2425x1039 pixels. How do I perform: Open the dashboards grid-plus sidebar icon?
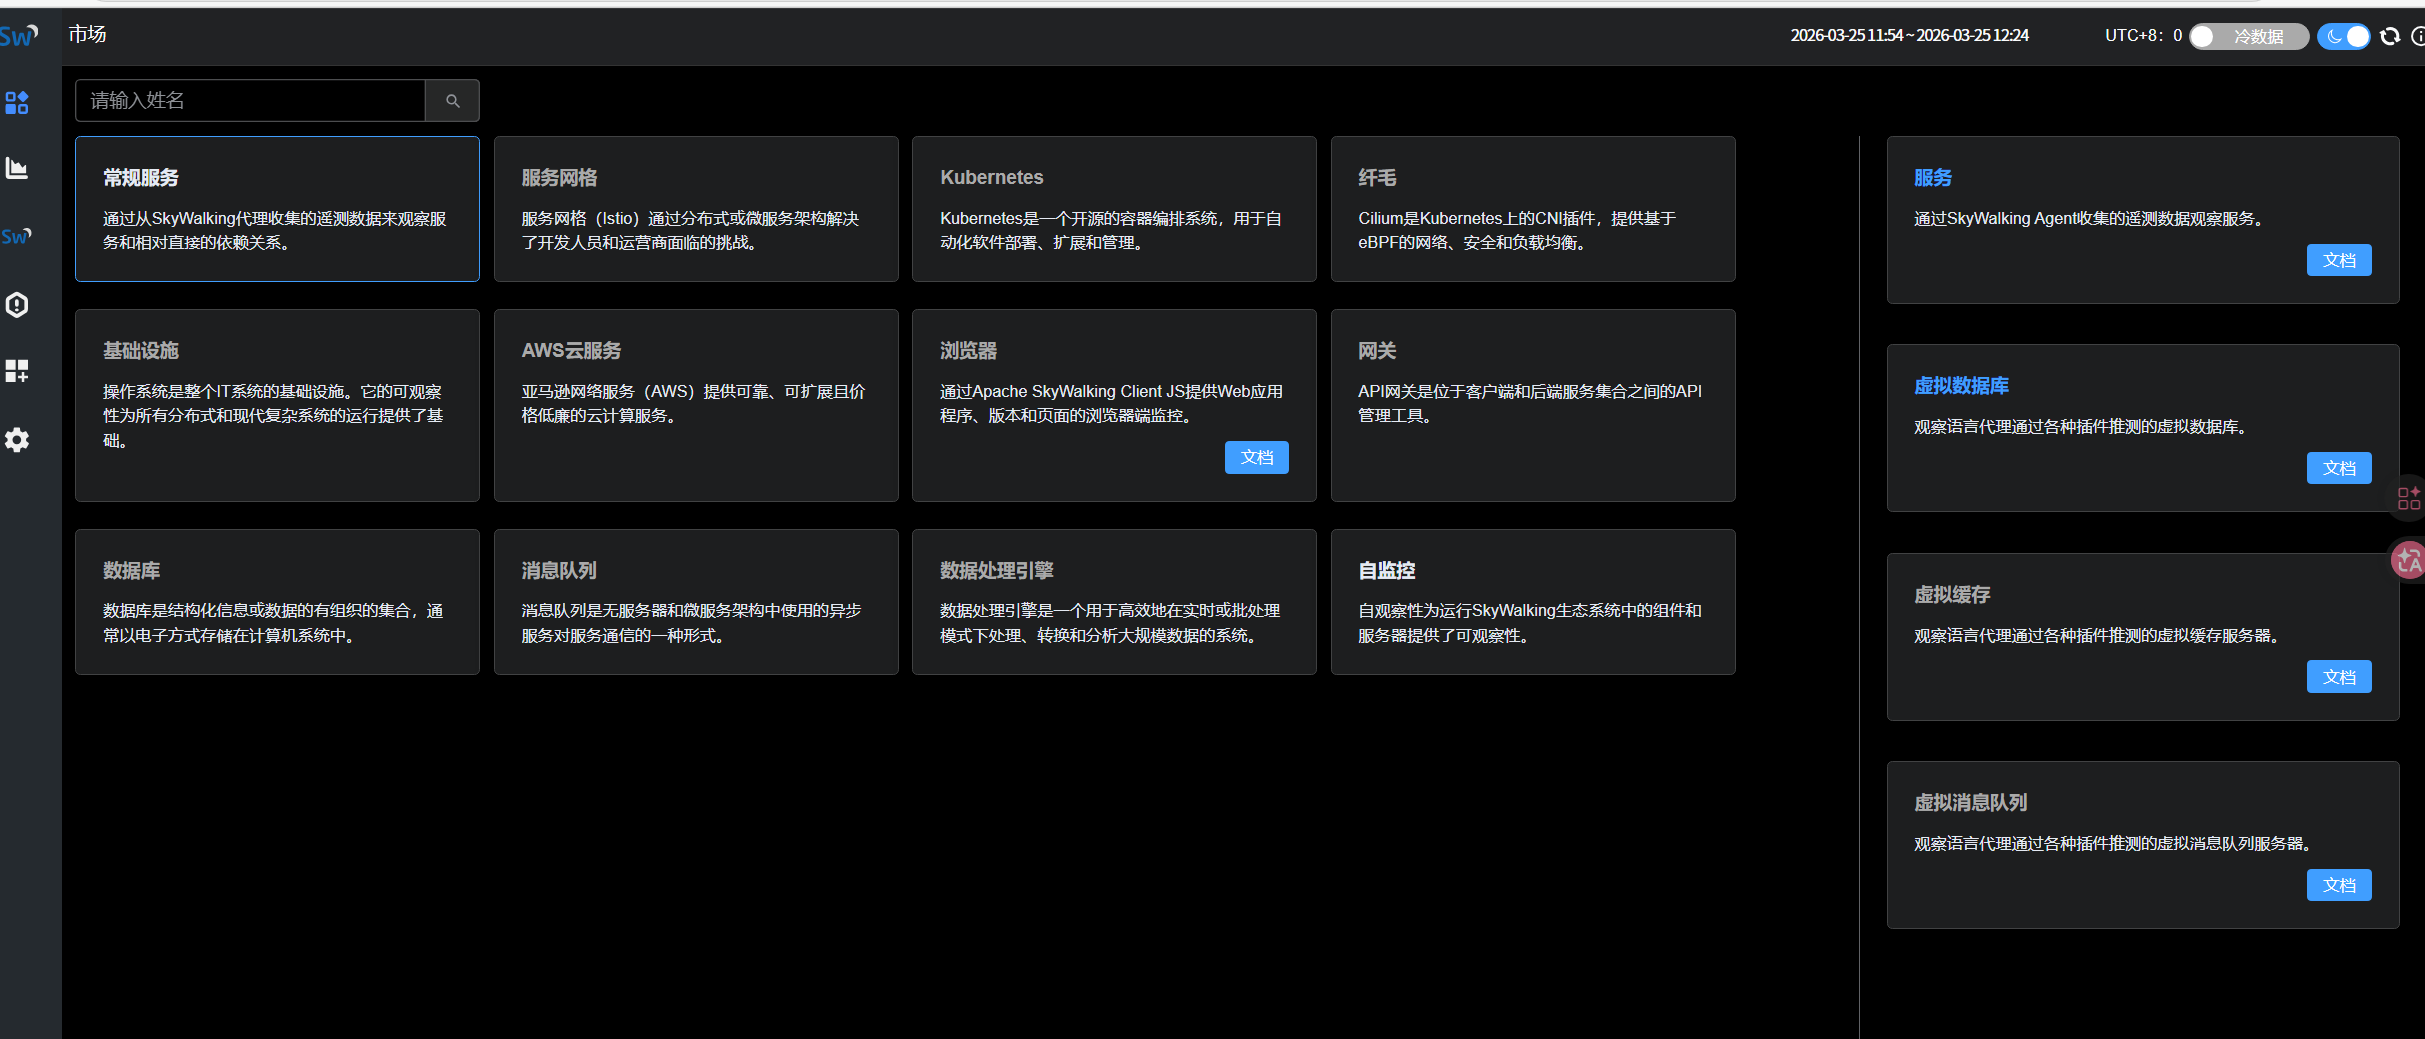coord(17,371)
